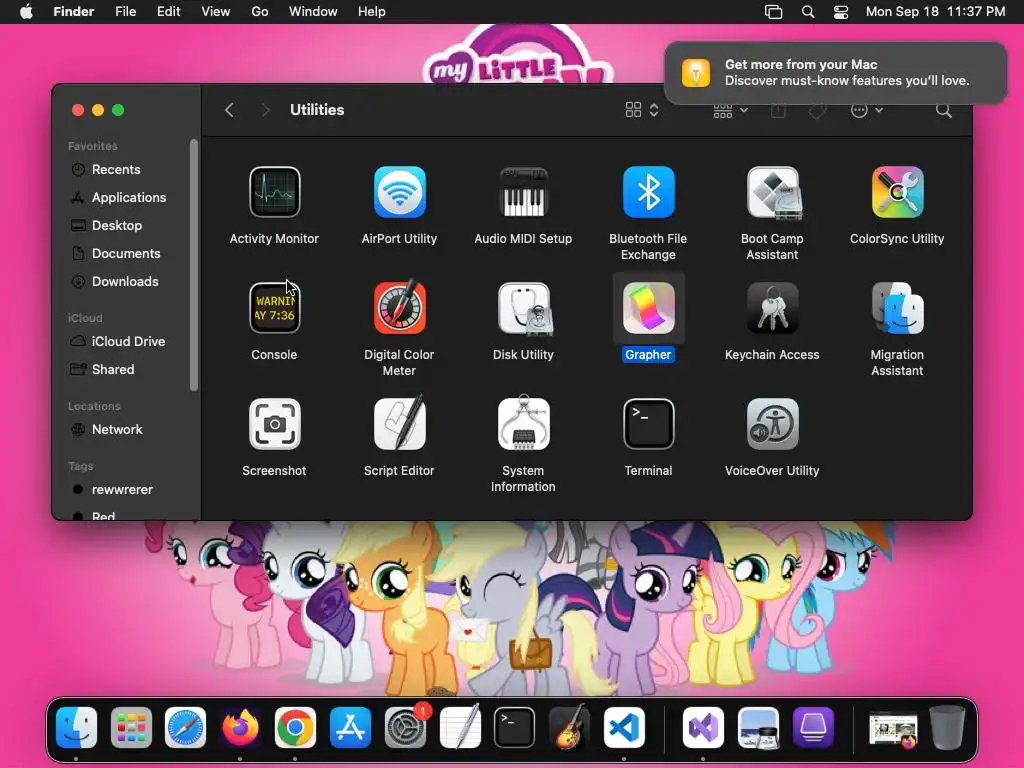1024x768 pixels.
Task: Select ColorSync Utility icon
Action: pyautogui.click(x=897, y=192)
